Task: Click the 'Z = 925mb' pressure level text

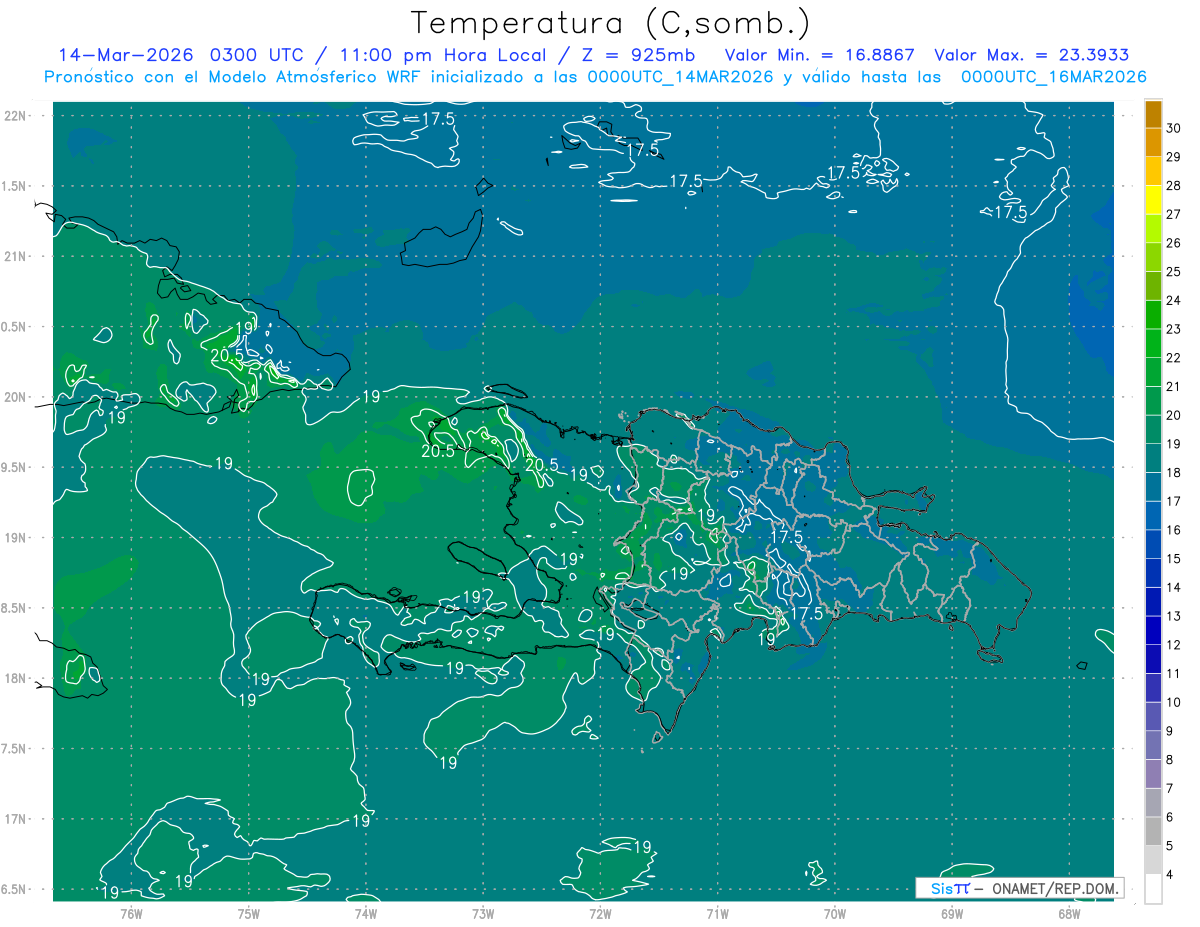Action: 636,55
